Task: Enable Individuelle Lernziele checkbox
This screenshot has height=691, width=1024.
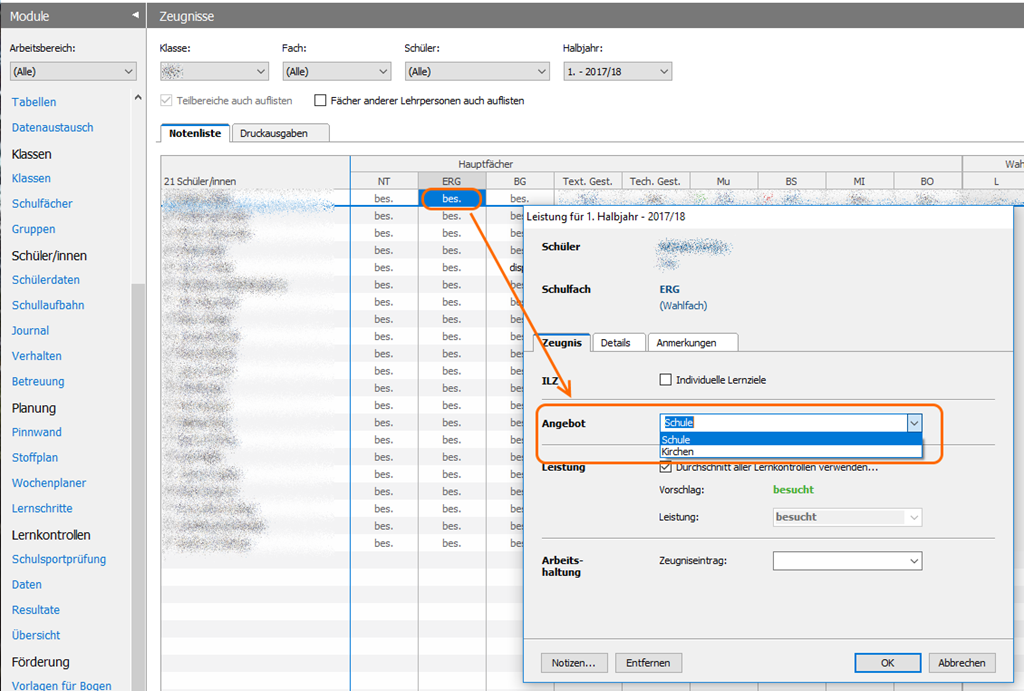Action: pos(666,380)
